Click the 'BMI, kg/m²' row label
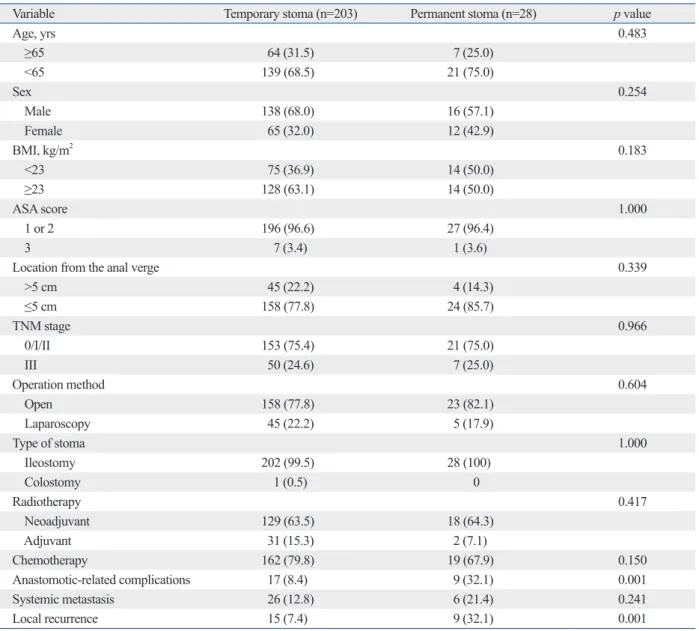The width and height of the screenshot is (699, 631). tap(43, 150)
